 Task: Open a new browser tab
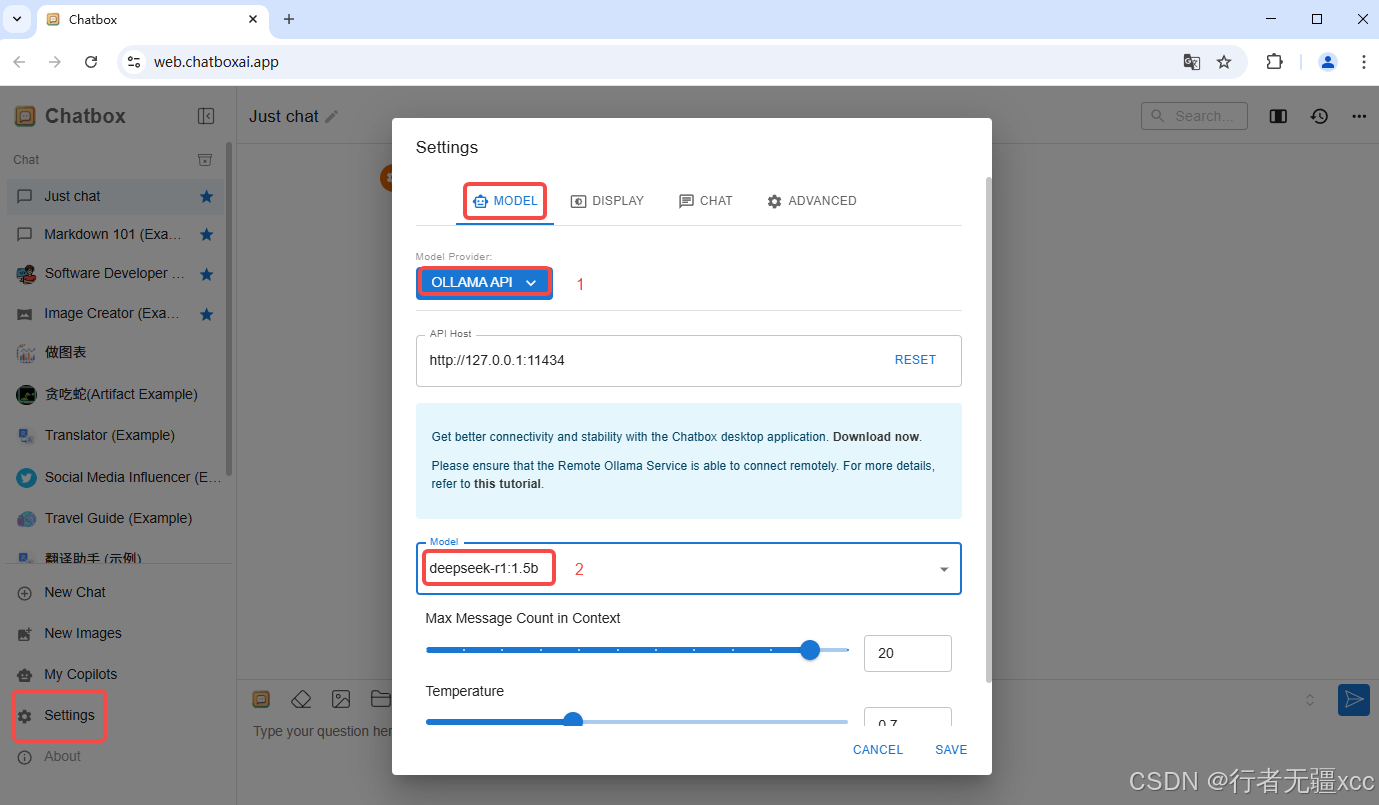[289, 19]
